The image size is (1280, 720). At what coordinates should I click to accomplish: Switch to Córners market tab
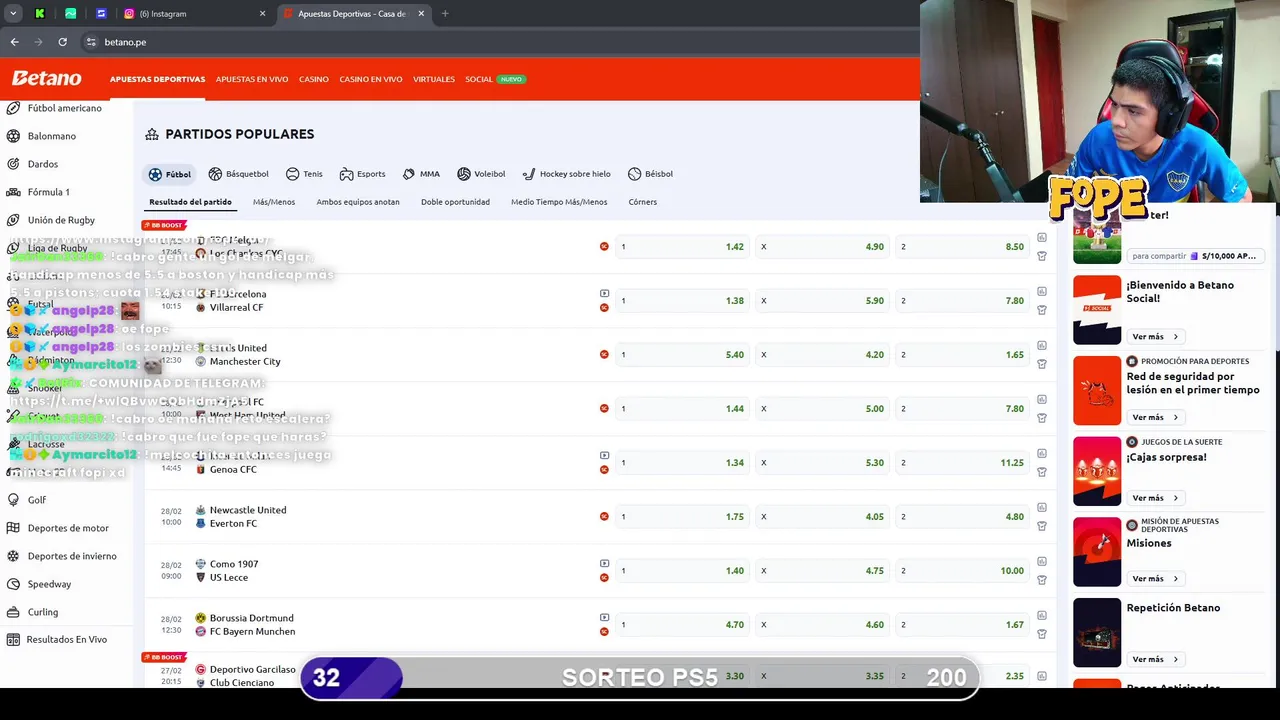click(642, 202)
